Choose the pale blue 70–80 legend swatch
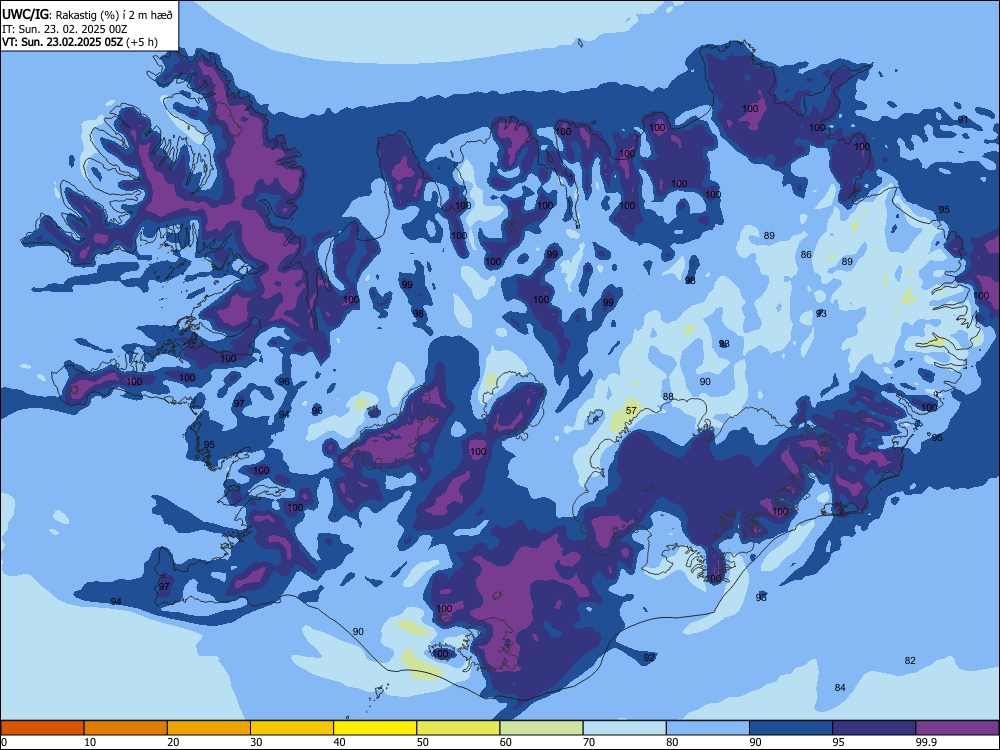The image size is (1000, 750). [x=624, y=728]
